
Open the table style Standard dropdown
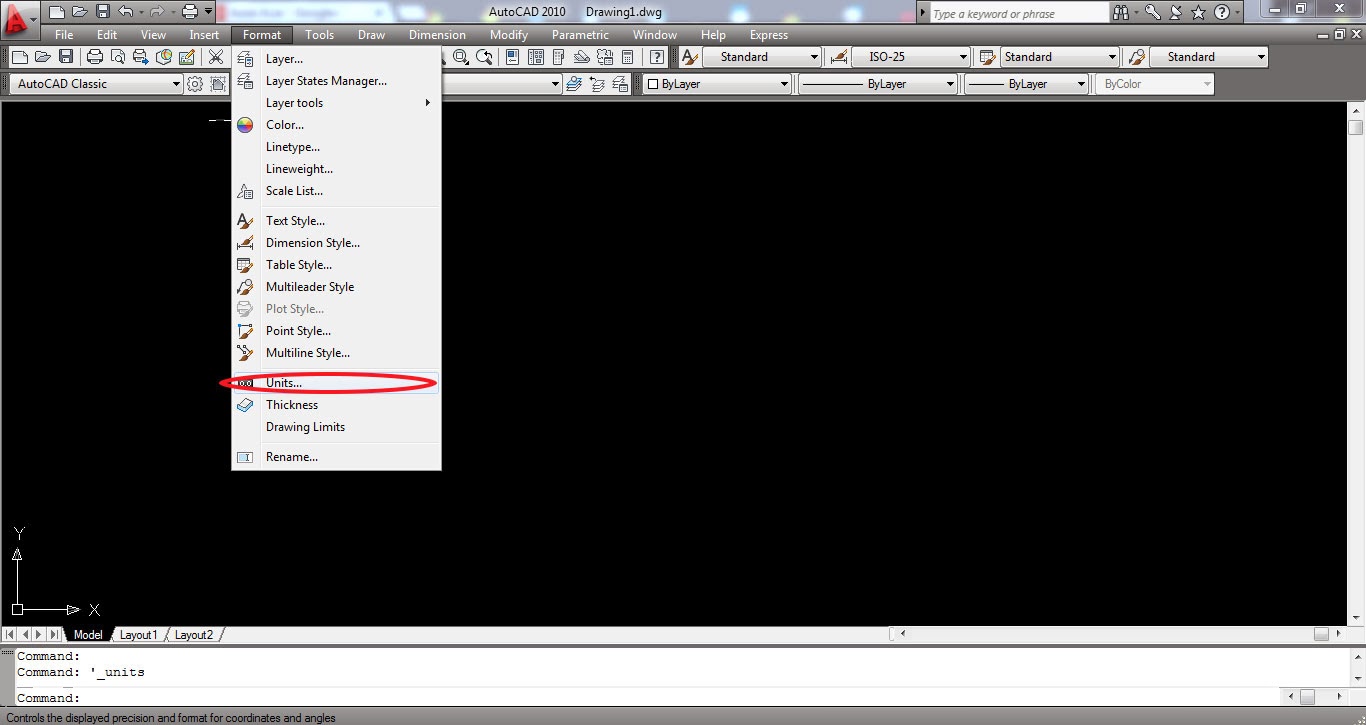tap(1060, 57)
